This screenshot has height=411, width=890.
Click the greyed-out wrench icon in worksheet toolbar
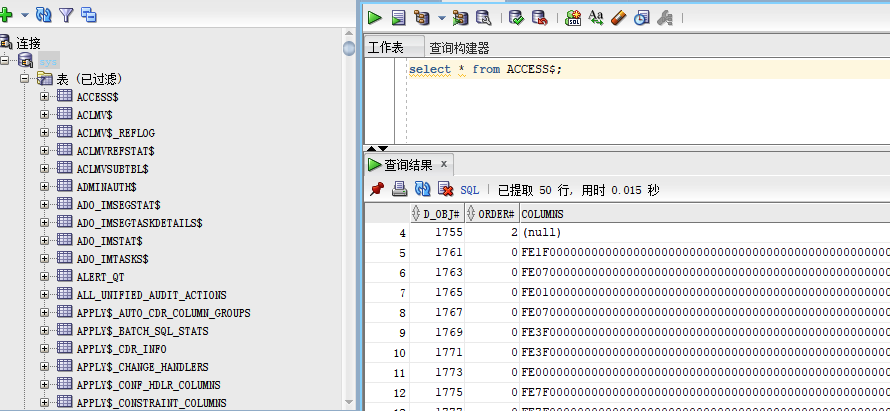[664, 18]
